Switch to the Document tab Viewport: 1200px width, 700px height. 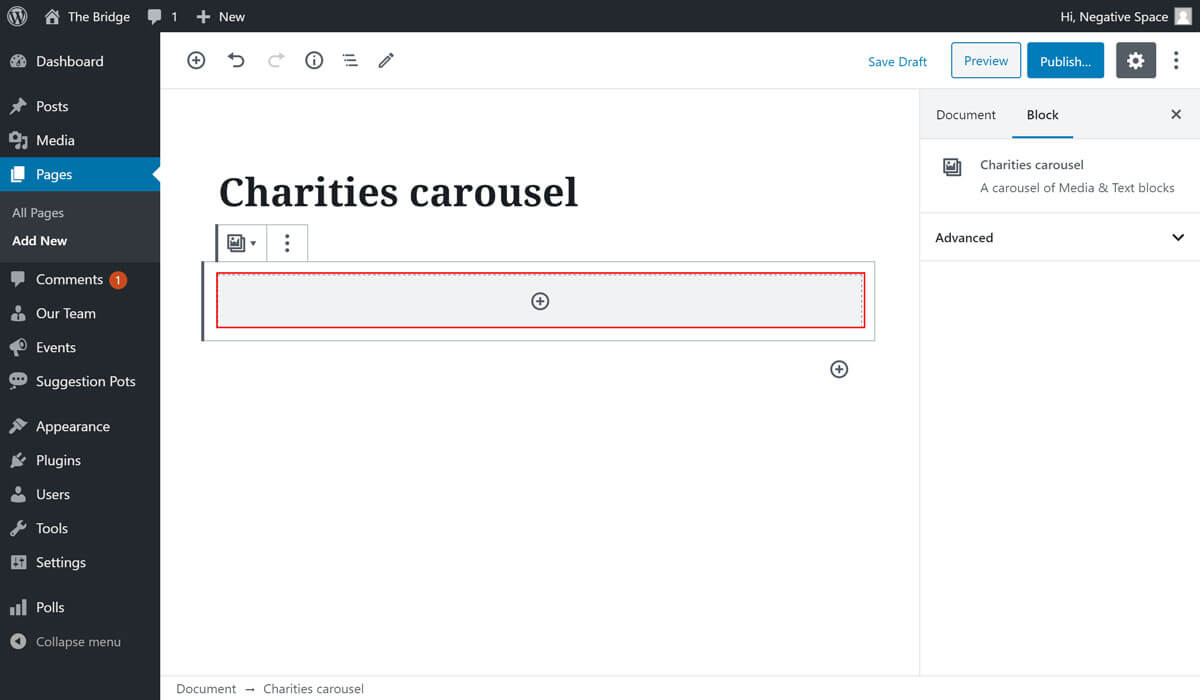[x=965, y=115]
